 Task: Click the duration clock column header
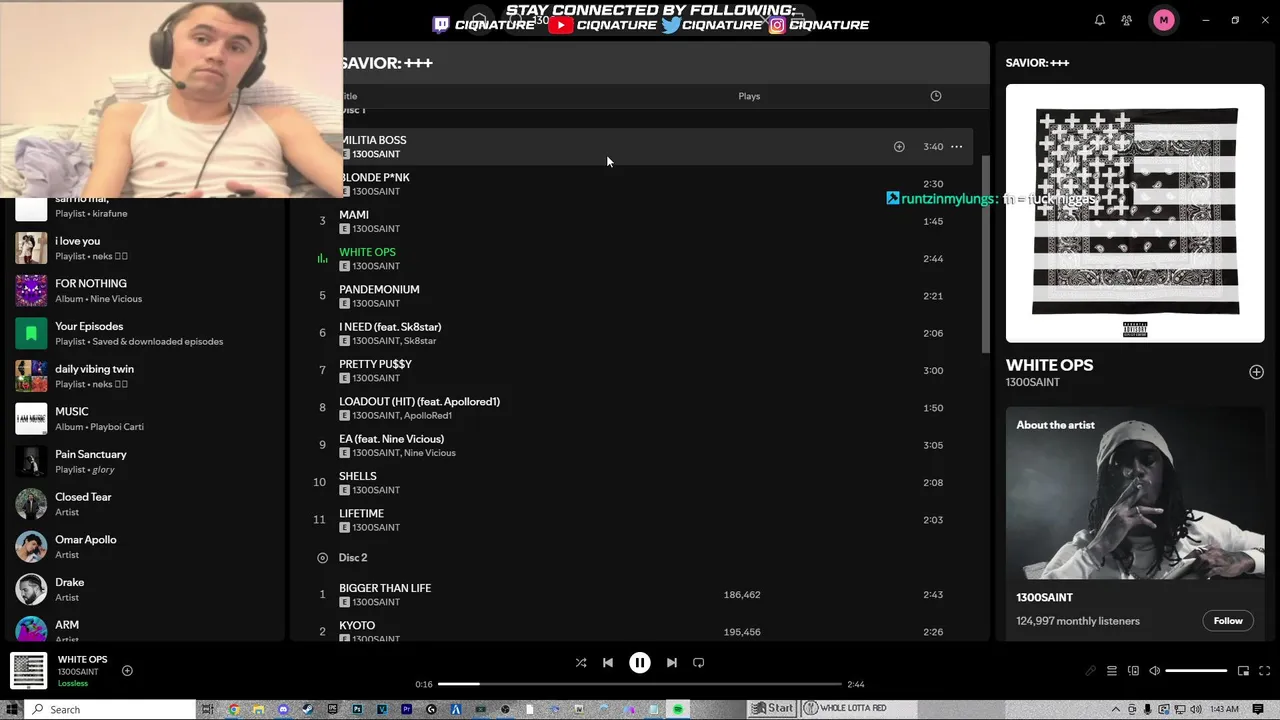(936, 96)
